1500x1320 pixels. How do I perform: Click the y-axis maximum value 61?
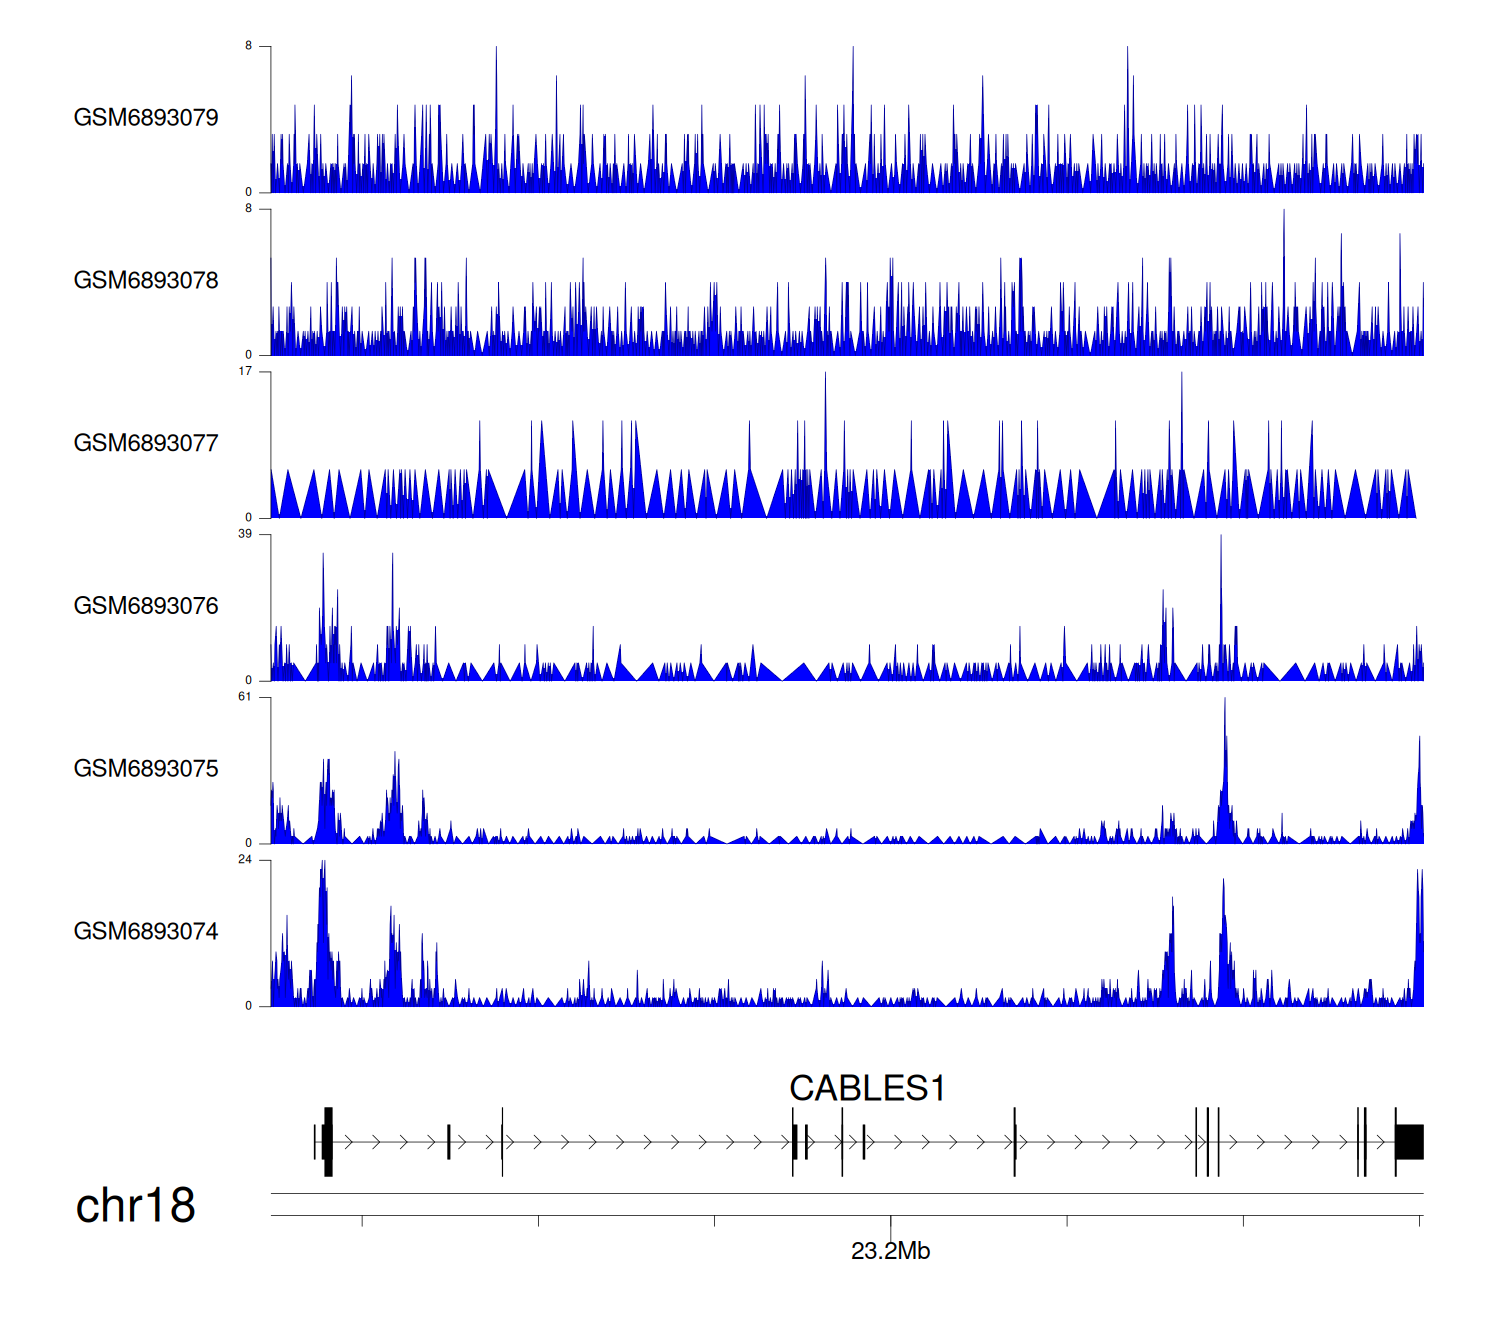[x=245, y=697]
